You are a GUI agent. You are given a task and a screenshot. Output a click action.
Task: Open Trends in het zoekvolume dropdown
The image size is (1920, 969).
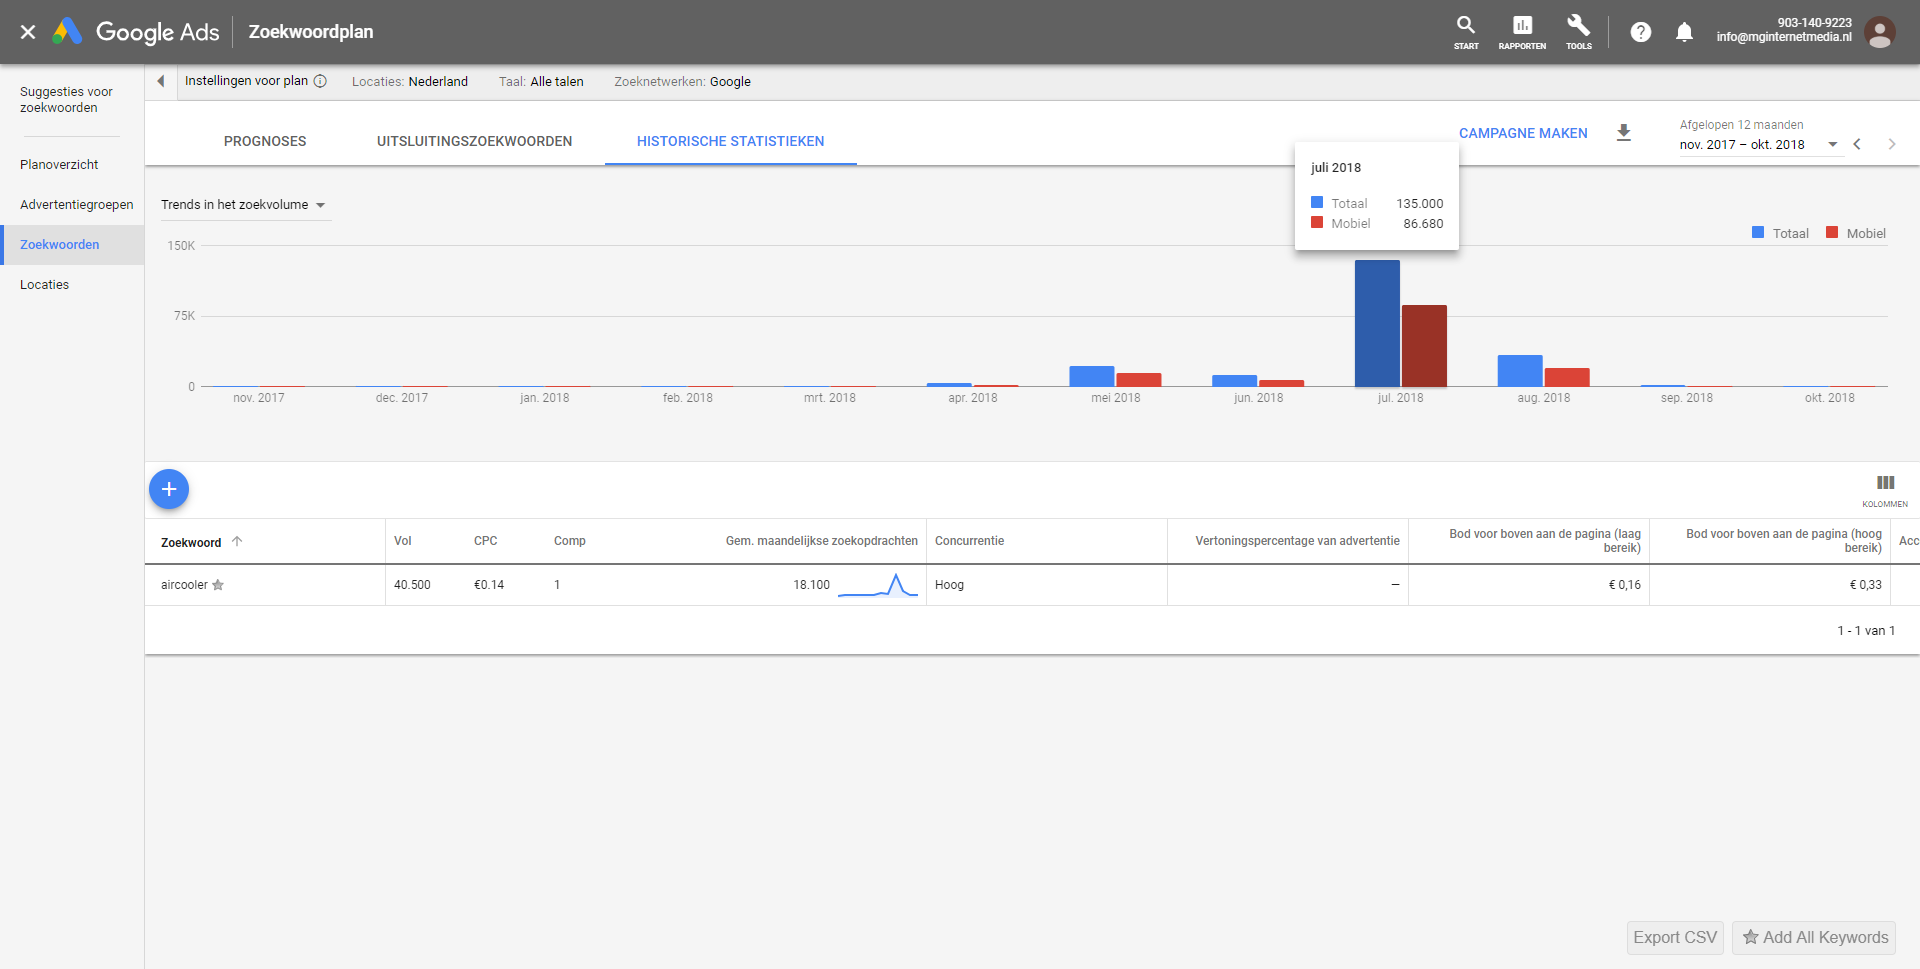pyautogui.click(x=244, y=205)
